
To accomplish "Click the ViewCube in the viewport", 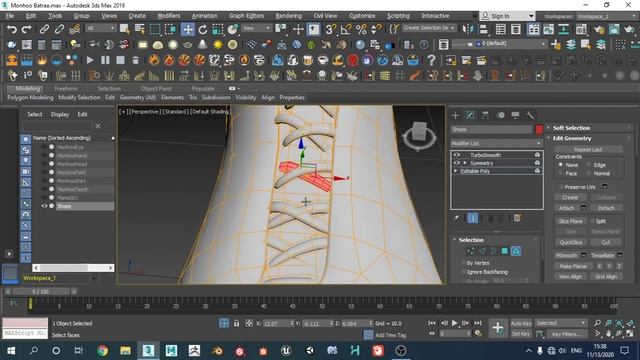I will [419, 133].
